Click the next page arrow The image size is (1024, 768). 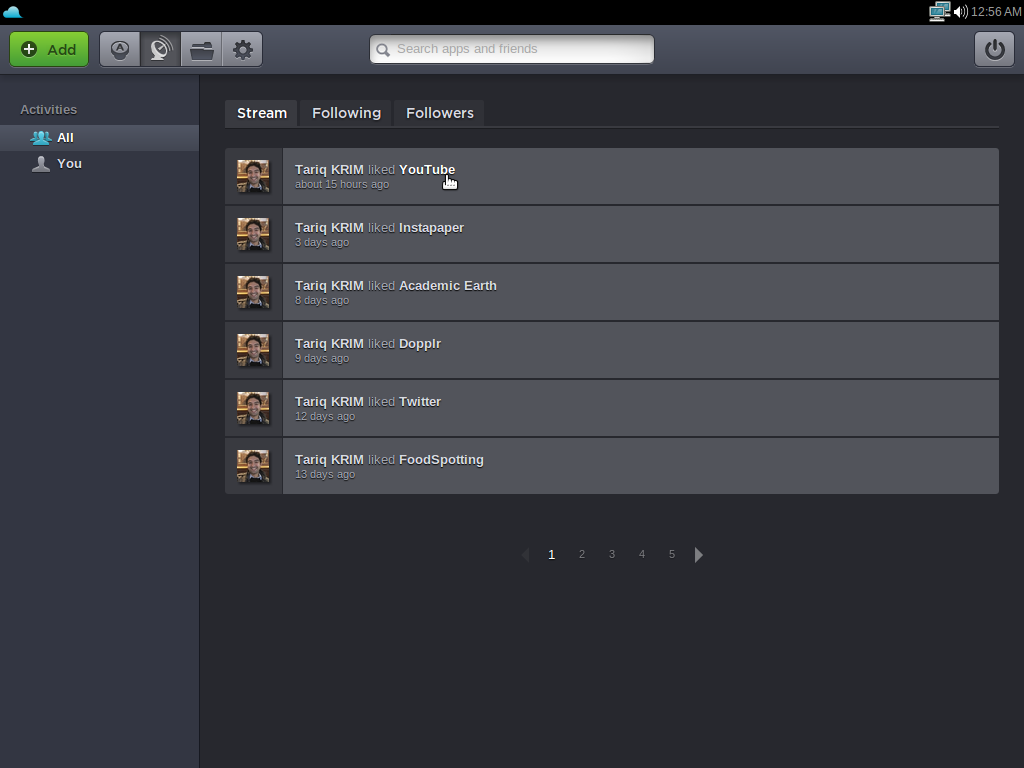pyautogui.click(x=699, y=555)
